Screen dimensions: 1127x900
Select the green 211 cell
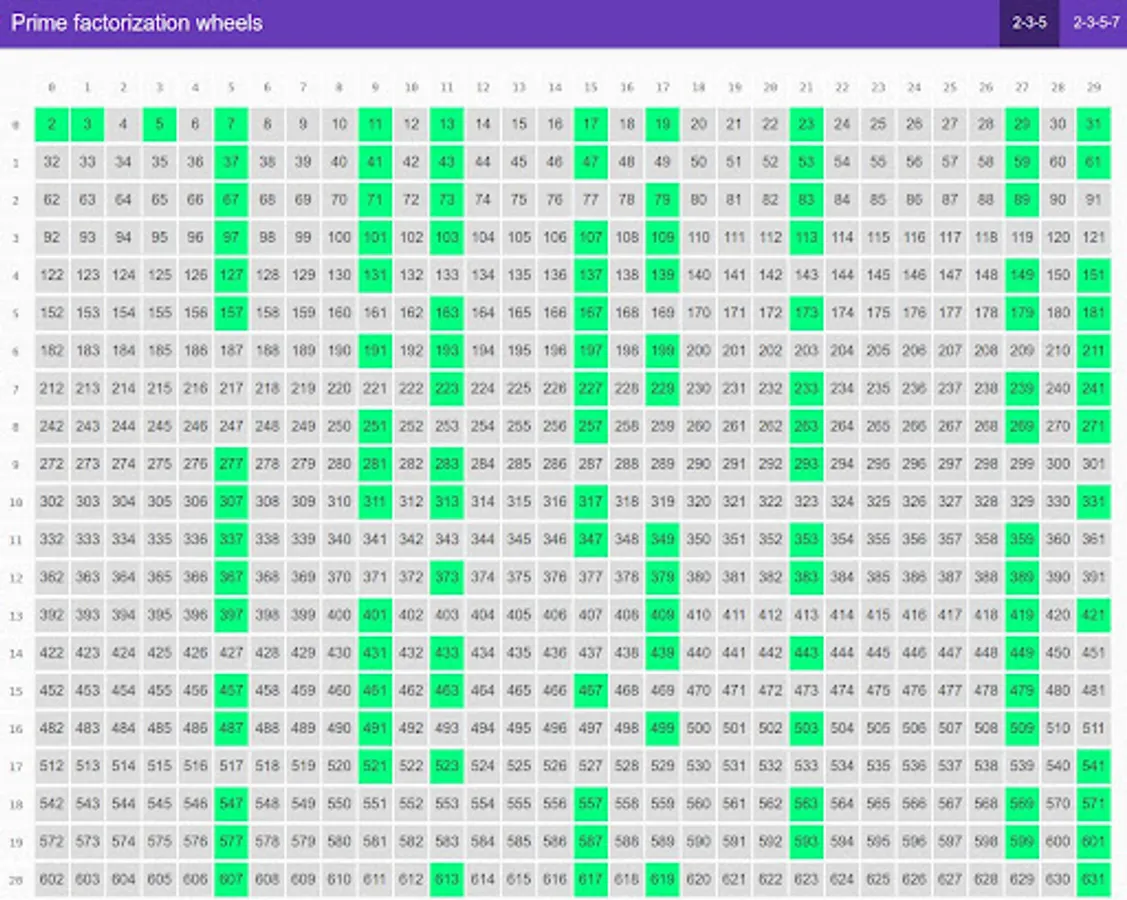[1094, 351]
